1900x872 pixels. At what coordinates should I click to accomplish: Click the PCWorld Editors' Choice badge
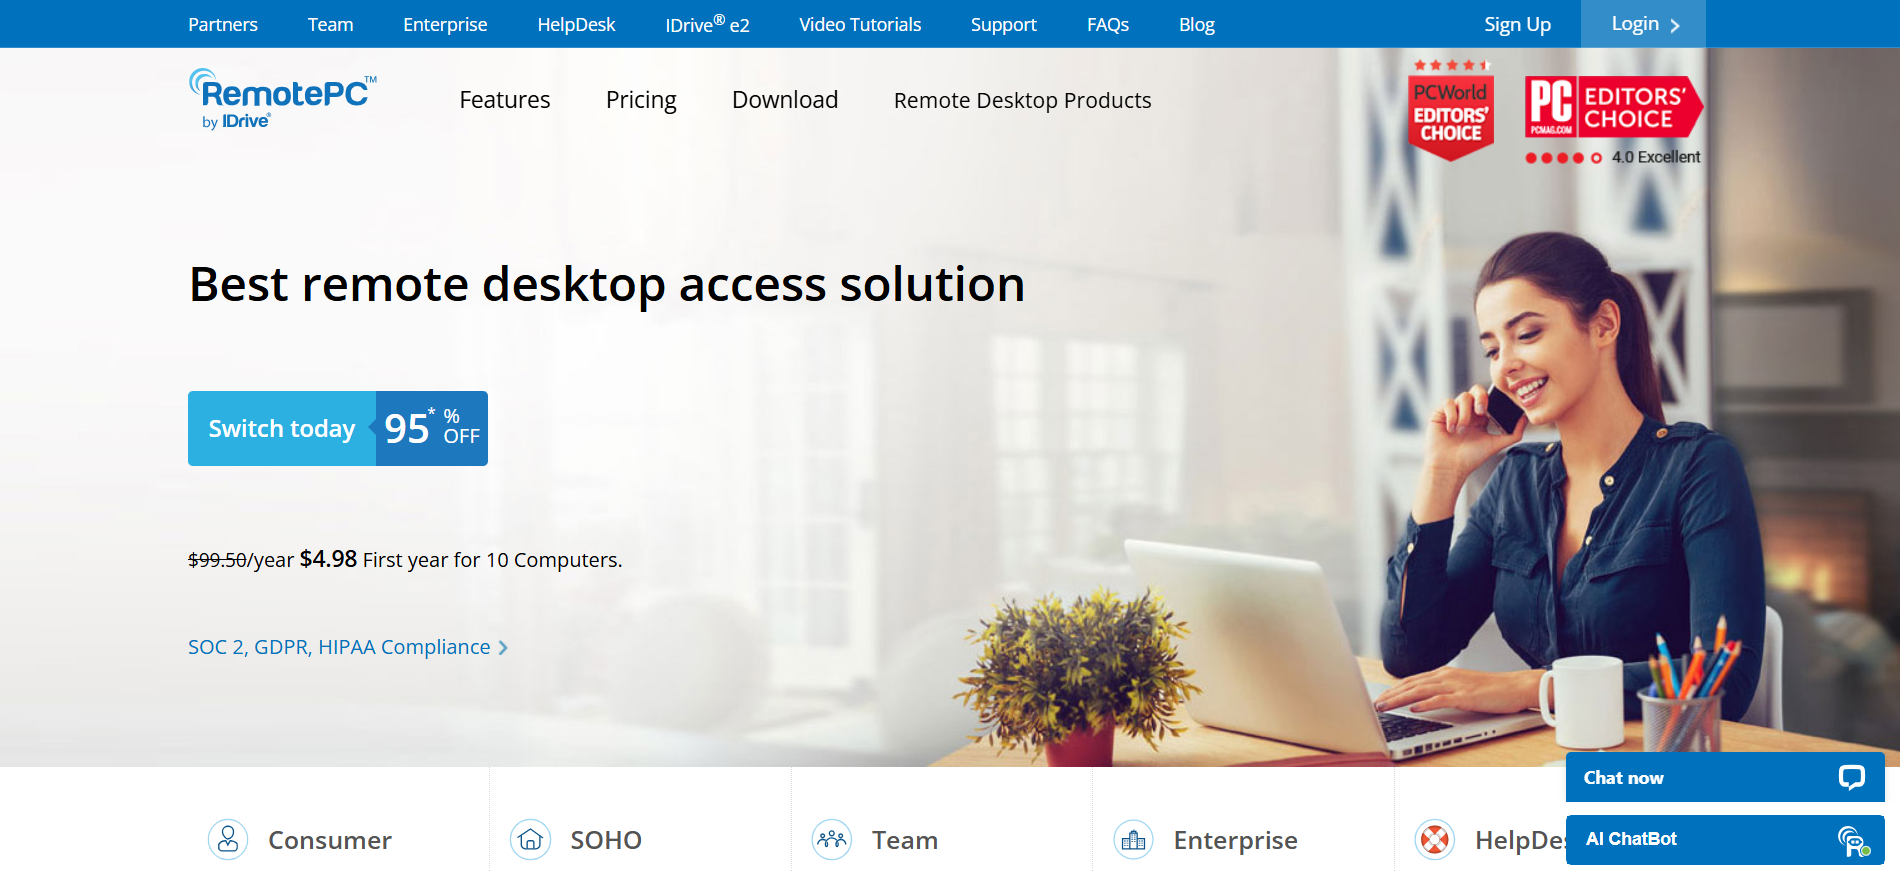tap(1451, 110)
